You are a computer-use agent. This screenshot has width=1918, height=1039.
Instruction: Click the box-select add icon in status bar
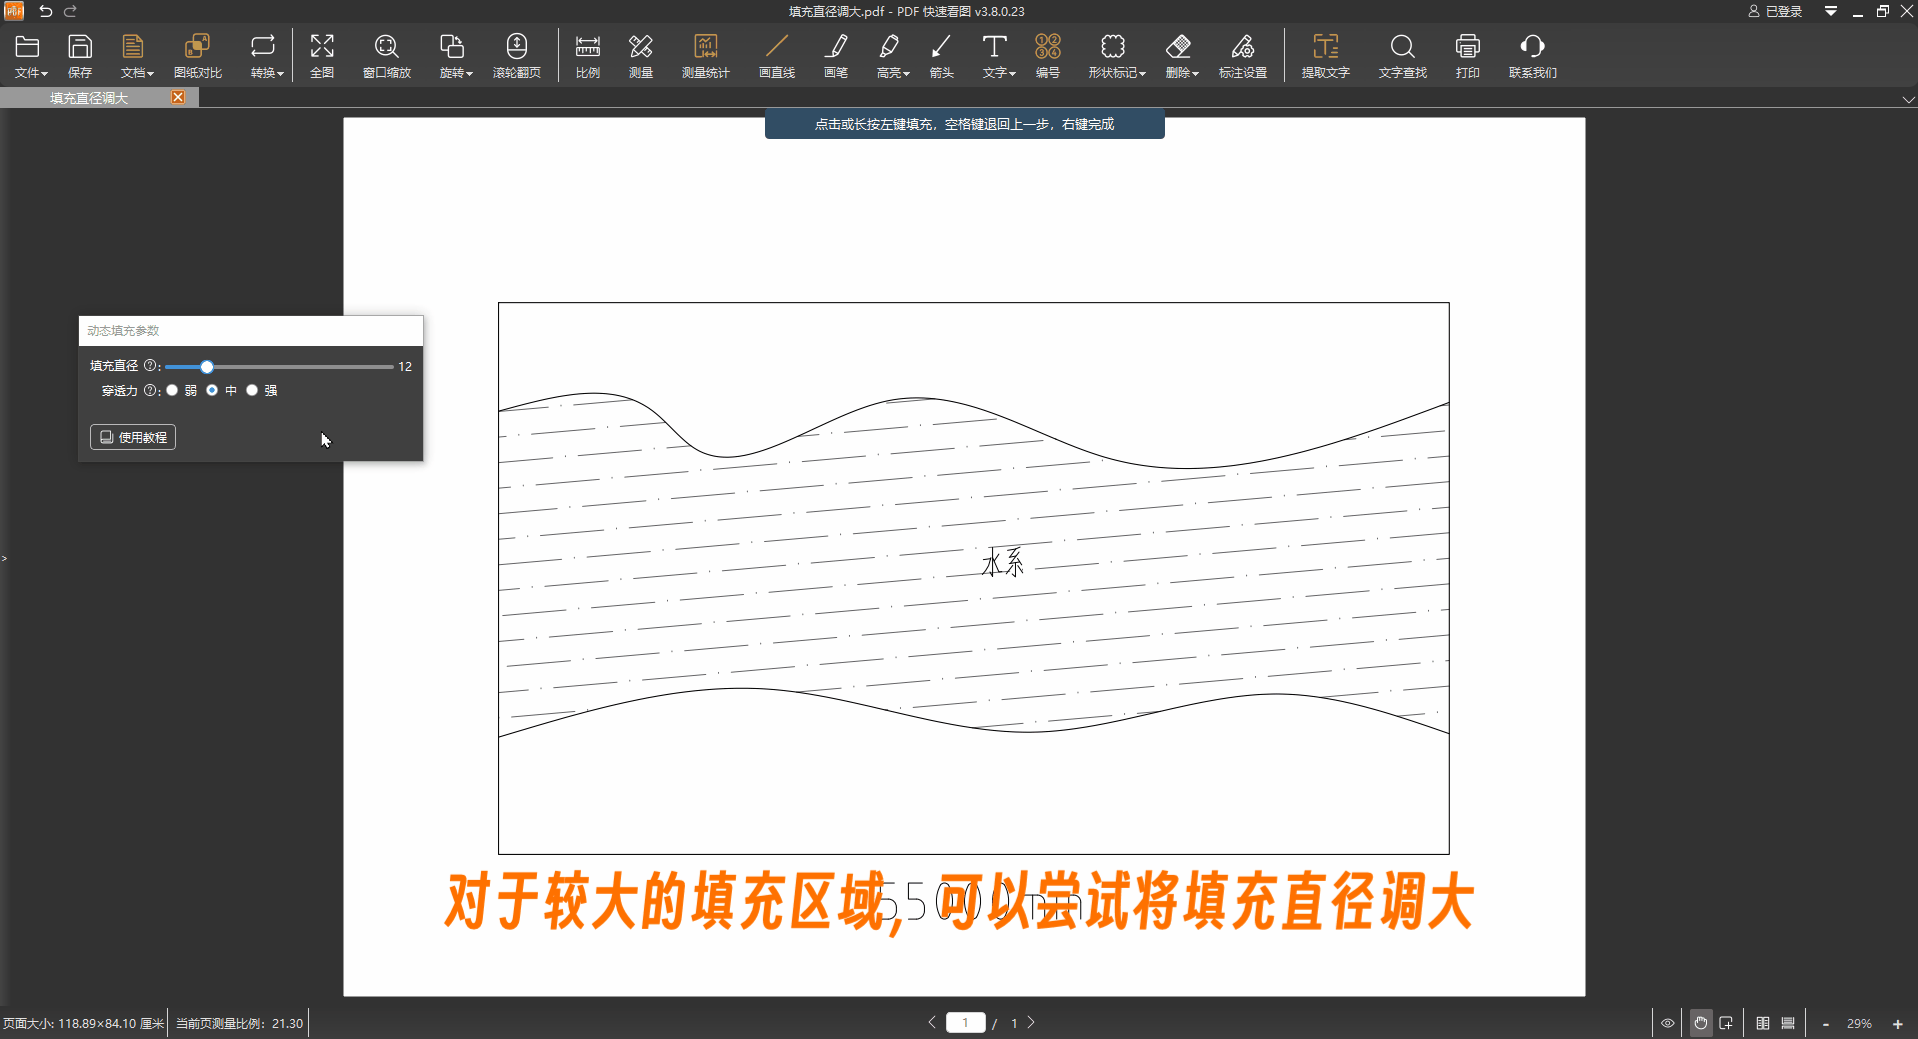click(x=1726, y=1023)
